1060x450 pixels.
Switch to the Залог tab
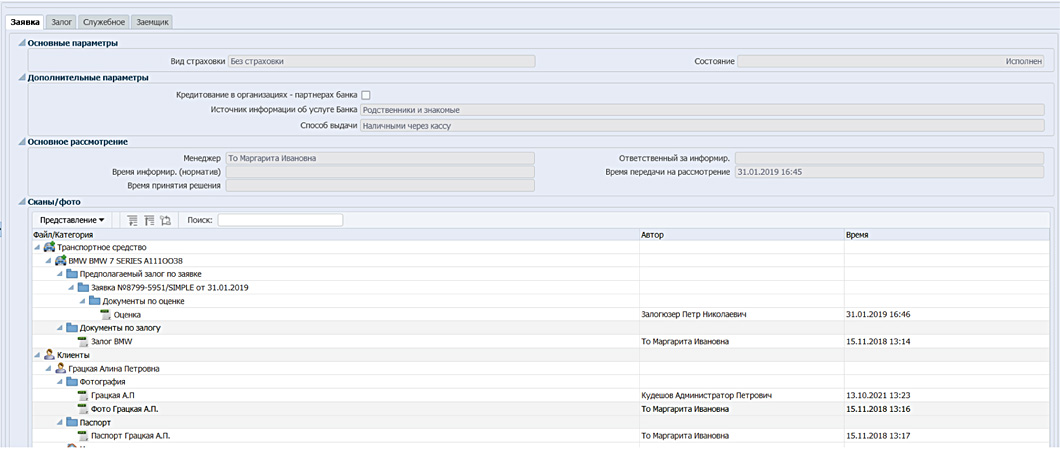[61, 20]
